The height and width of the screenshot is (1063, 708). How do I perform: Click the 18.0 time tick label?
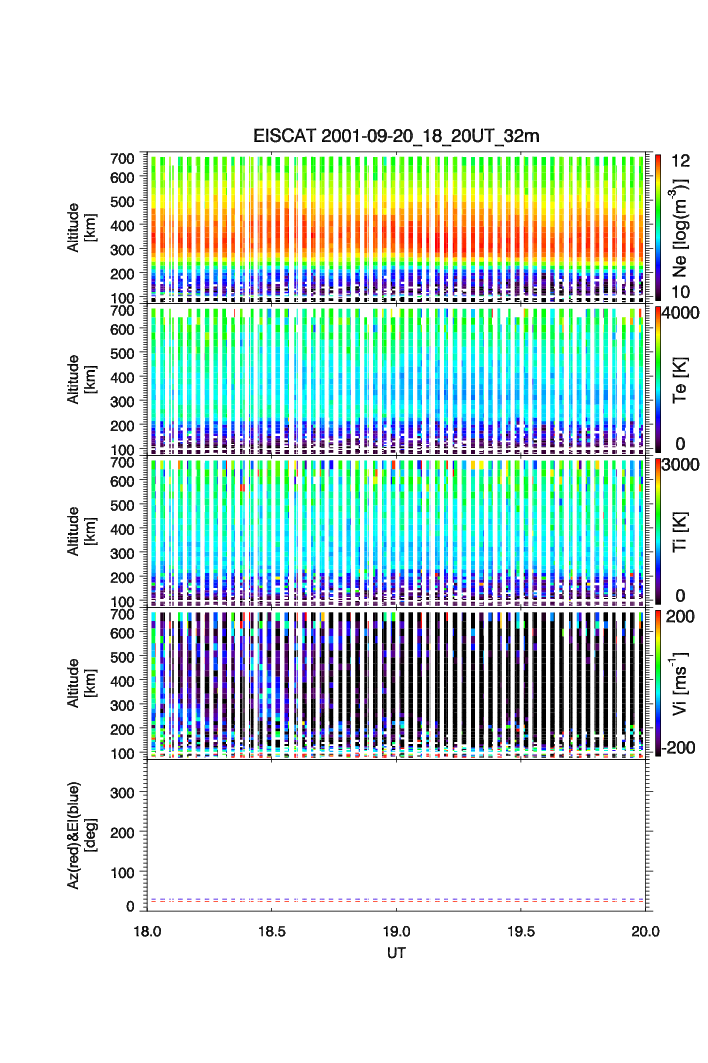coord(148,931)
